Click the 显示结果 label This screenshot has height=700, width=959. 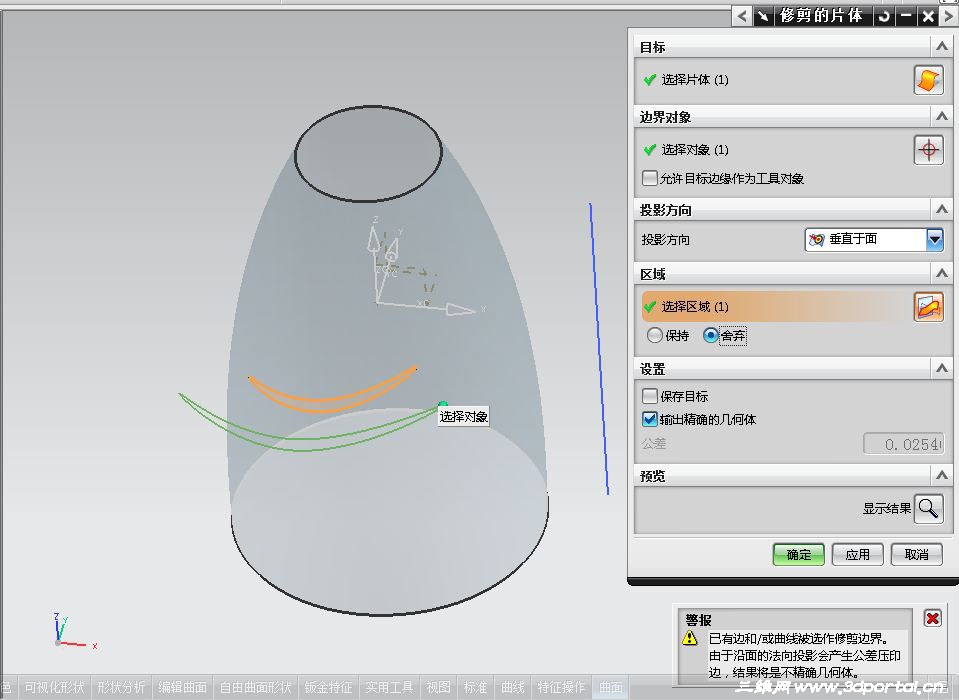coord(886,509)
